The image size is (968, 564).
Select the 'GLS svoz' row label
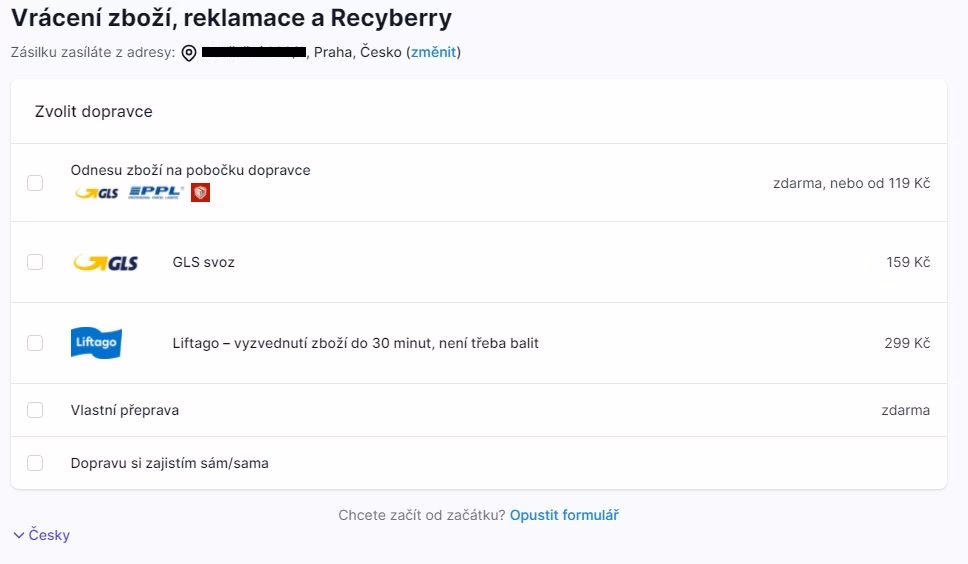point(203,263)
